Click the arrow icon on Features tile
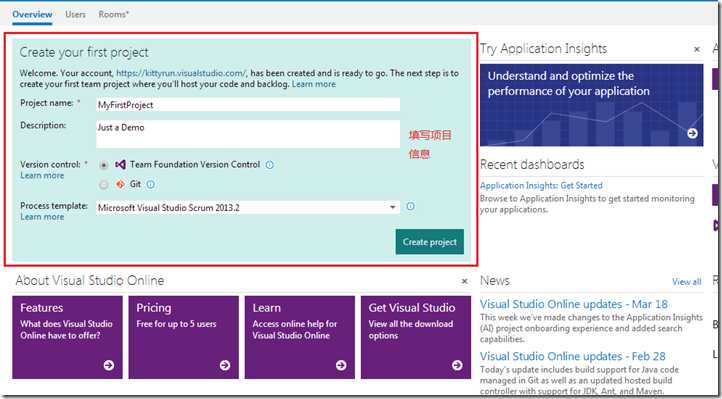The height and width of the screenshot is (399, 722). point(109,365)
